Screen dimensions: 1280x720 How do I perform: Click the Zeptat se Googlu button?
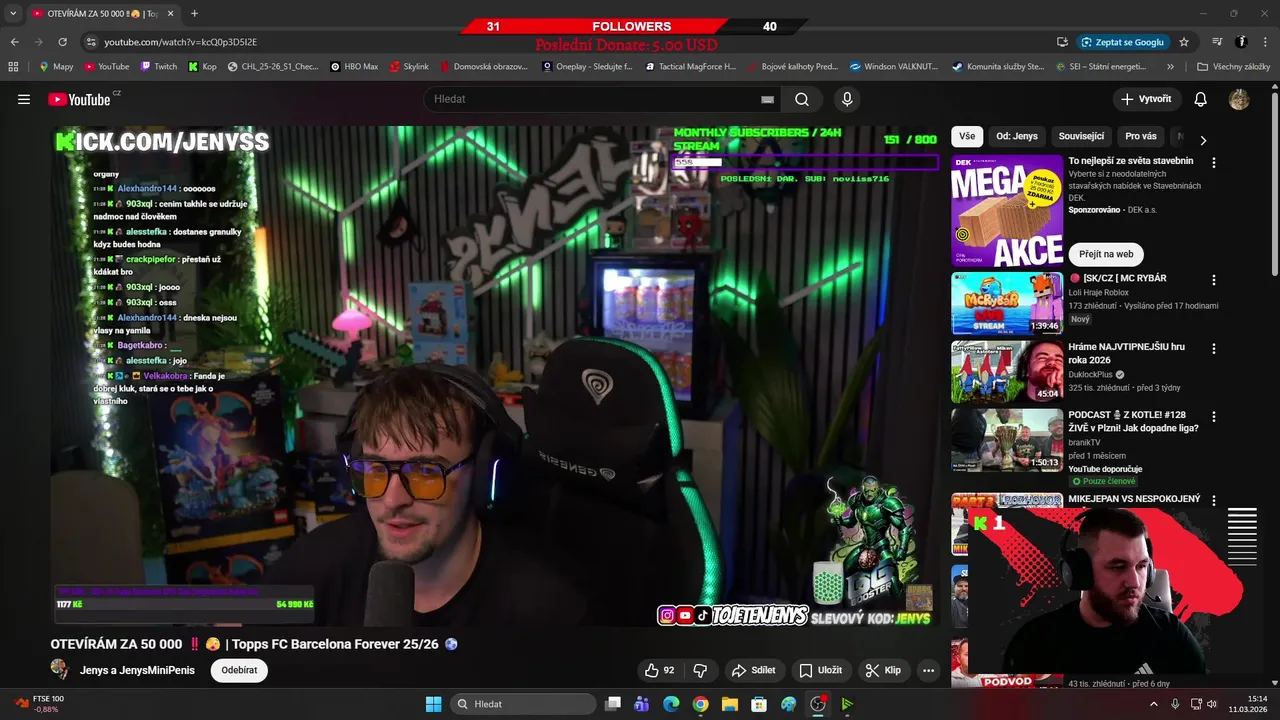[1123, 42]
